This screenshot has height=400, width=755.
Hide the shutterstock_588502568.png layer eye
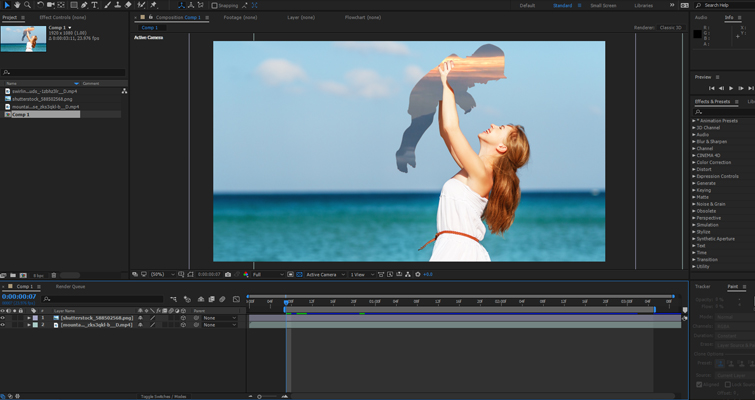[x=3, y=318]
